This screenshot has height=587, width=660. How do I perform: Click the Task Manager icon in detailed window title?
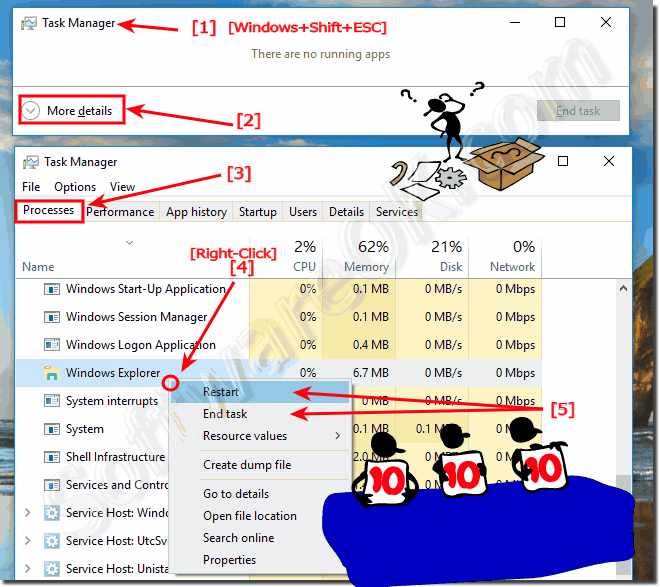(x=31, y=162)
